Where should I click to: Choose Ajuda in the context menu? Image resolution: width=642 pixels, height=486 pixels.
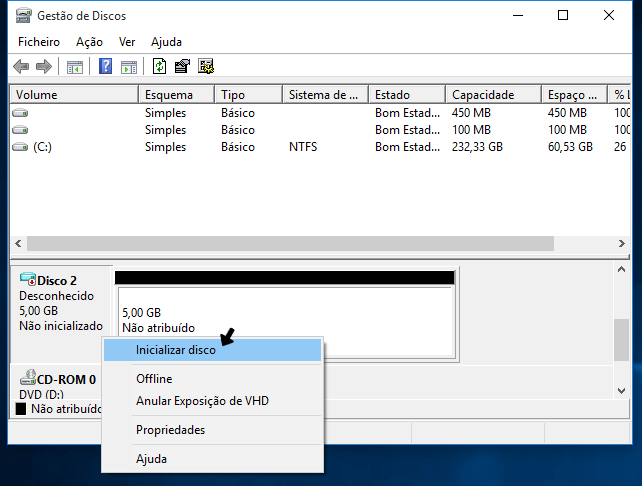coord(212,459)
